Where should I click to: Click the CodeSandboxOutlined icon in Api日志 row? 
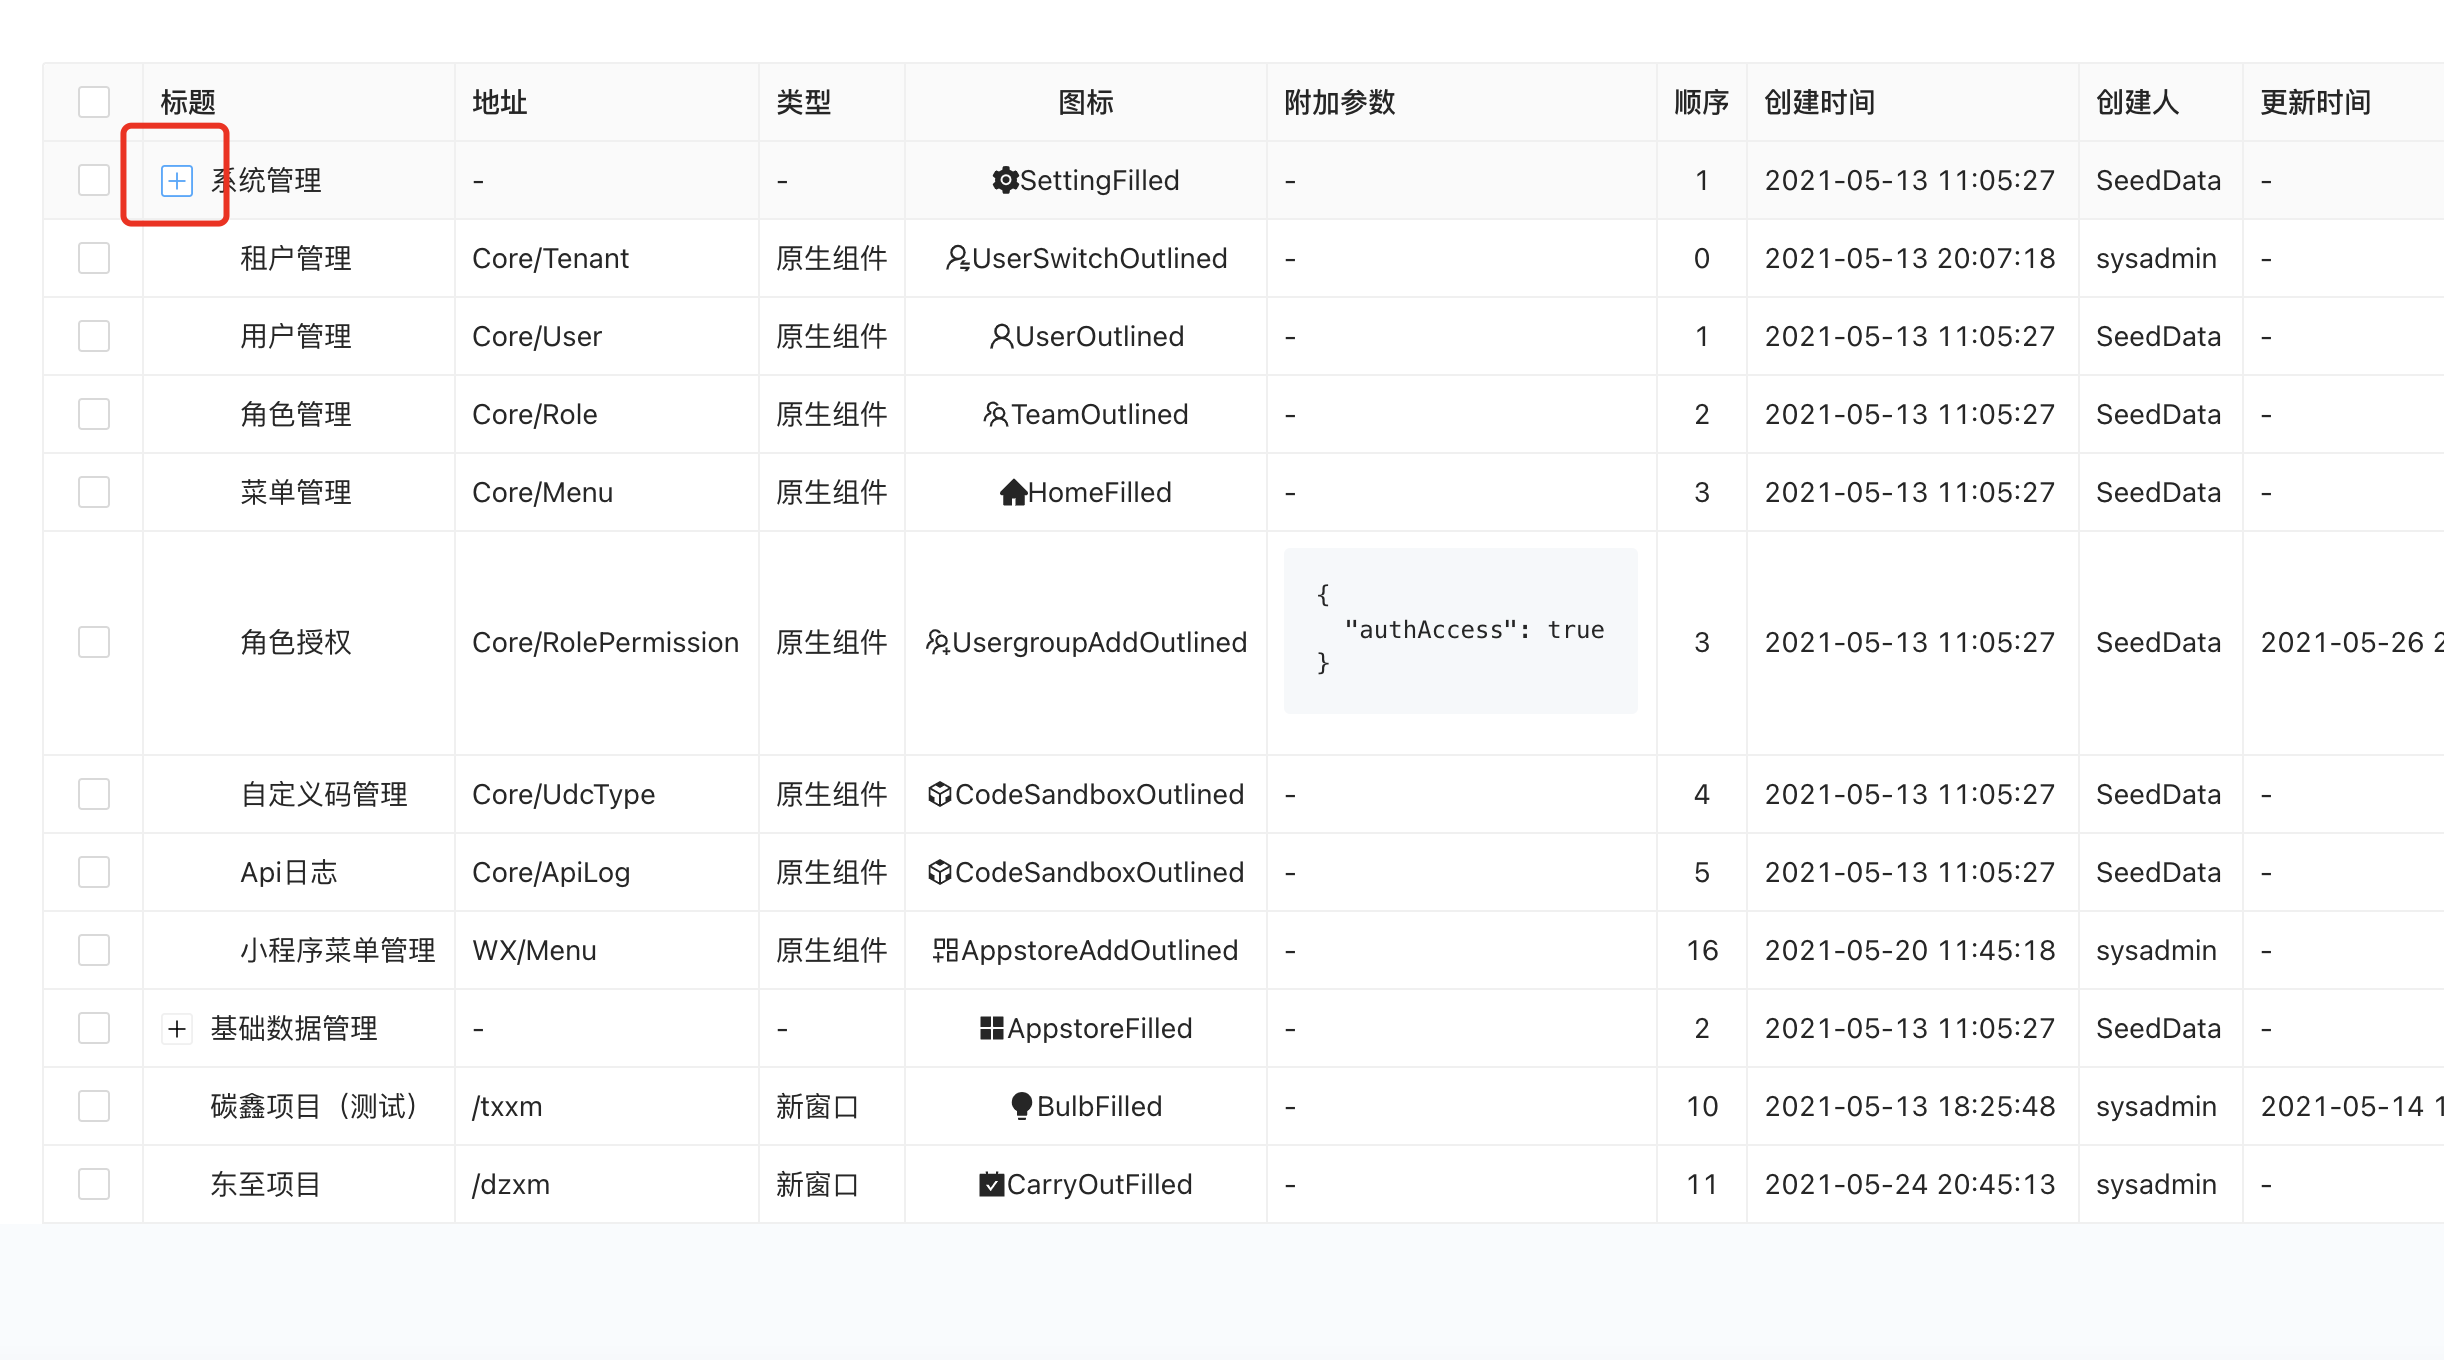pos(940,872)
